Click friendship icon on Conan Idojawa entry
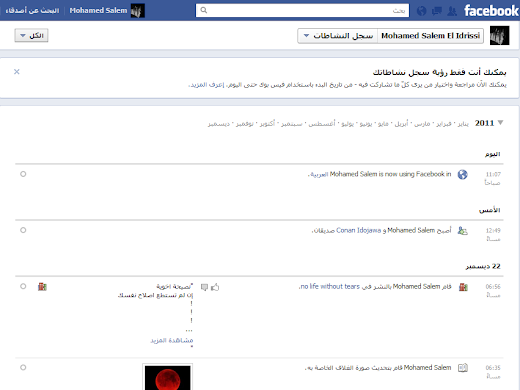The height and width of the screenshot is (390, 520). pyautogui.click(x=463, y=231)
